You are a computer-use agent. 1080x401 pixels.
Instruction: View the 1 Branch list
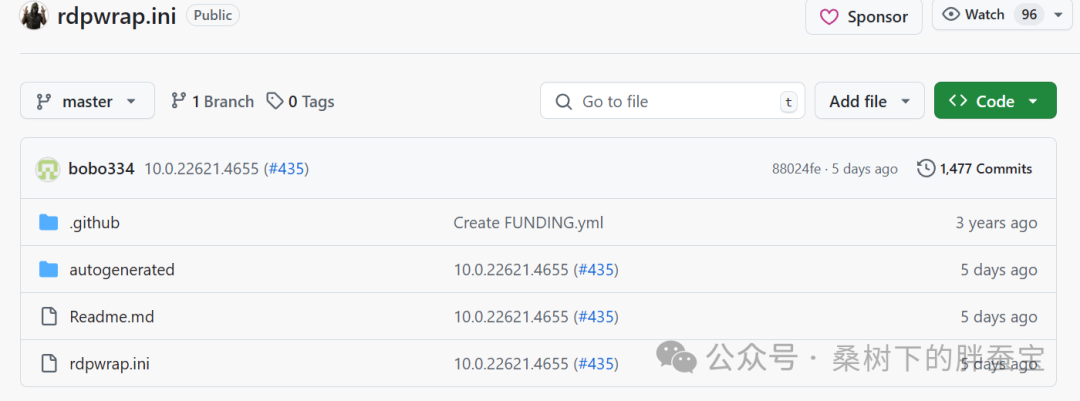[212, 101]
